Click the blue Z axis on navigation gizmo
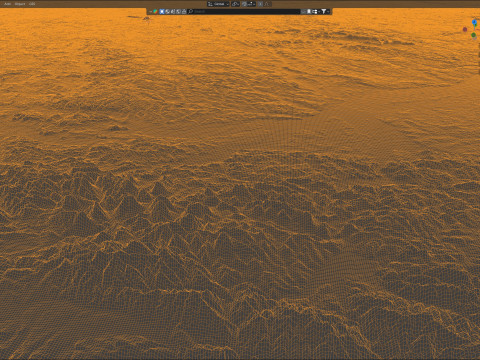The height and width of the screenshot is (360, 480). coord(474,22)
